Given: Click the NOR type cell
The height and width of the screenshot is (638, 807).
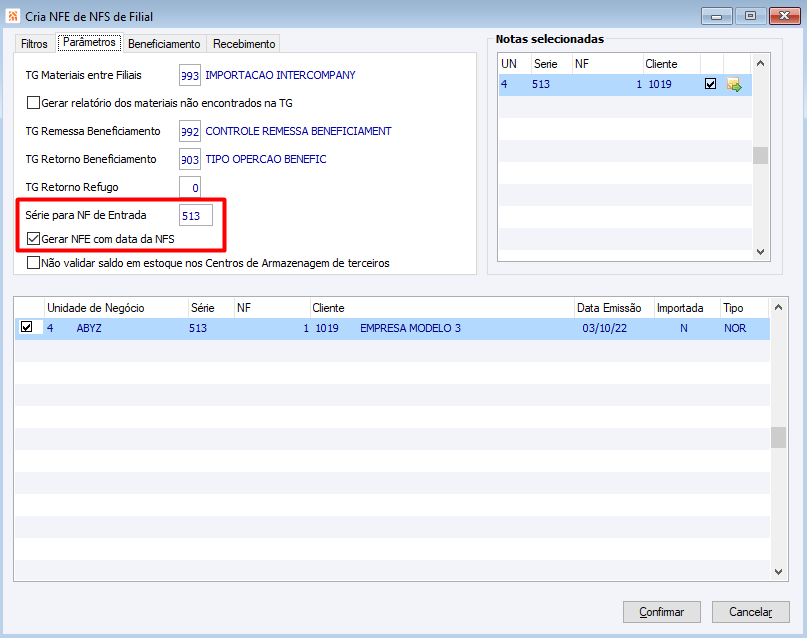Looking at the screenshot, I should pos(735,328).
